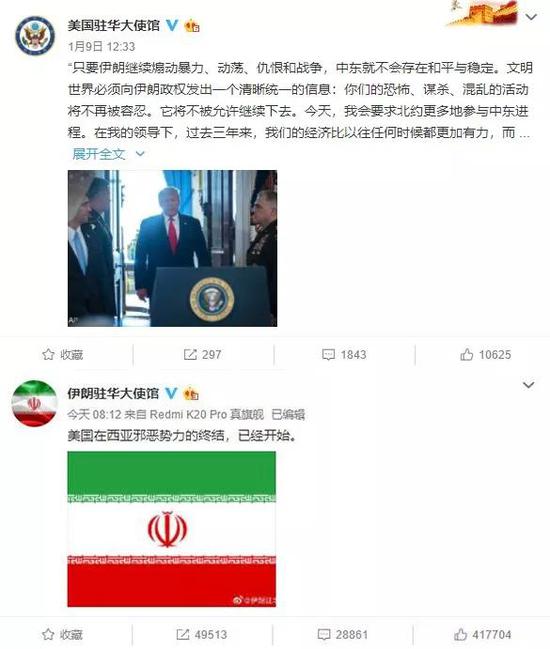This screenshot has height=649, width=550.
Task: Open the Iranian flag image thumbnail
Action: 172,529
